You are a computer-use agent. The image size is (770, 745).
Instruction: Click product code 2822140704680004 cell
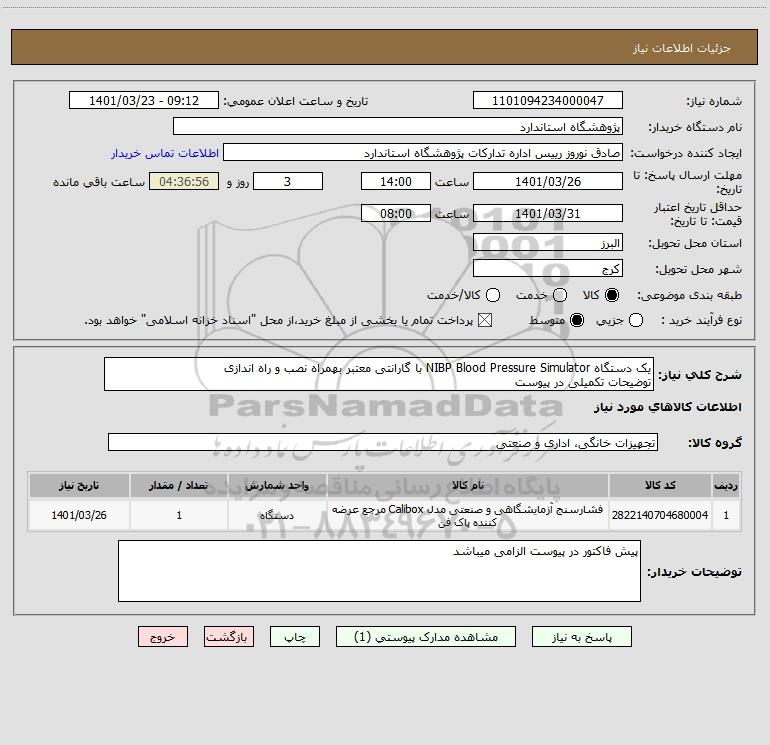point(660,515)
